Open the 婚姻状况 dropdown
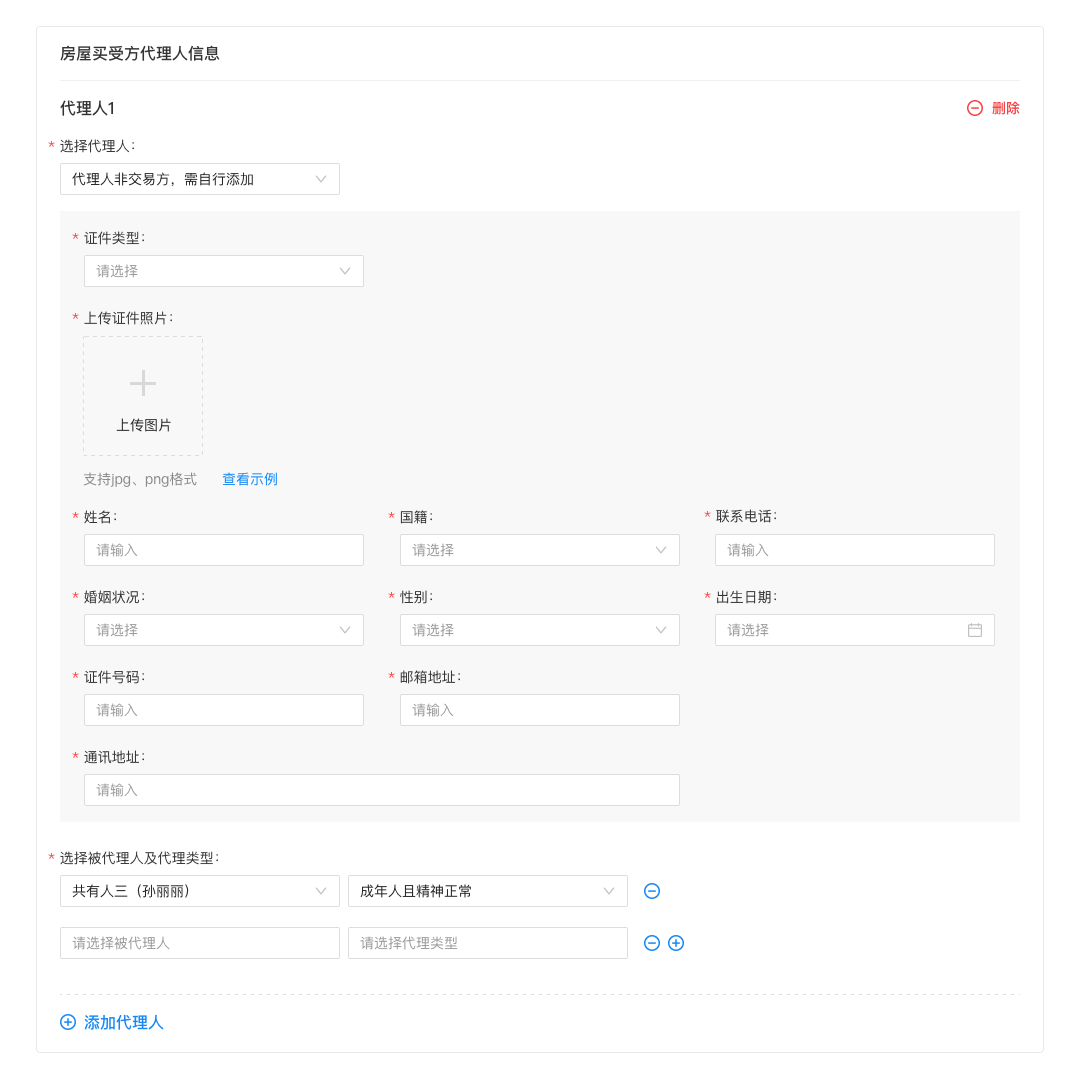The width and height of the screenshot is (1080, 1079). tap(224, 630)
